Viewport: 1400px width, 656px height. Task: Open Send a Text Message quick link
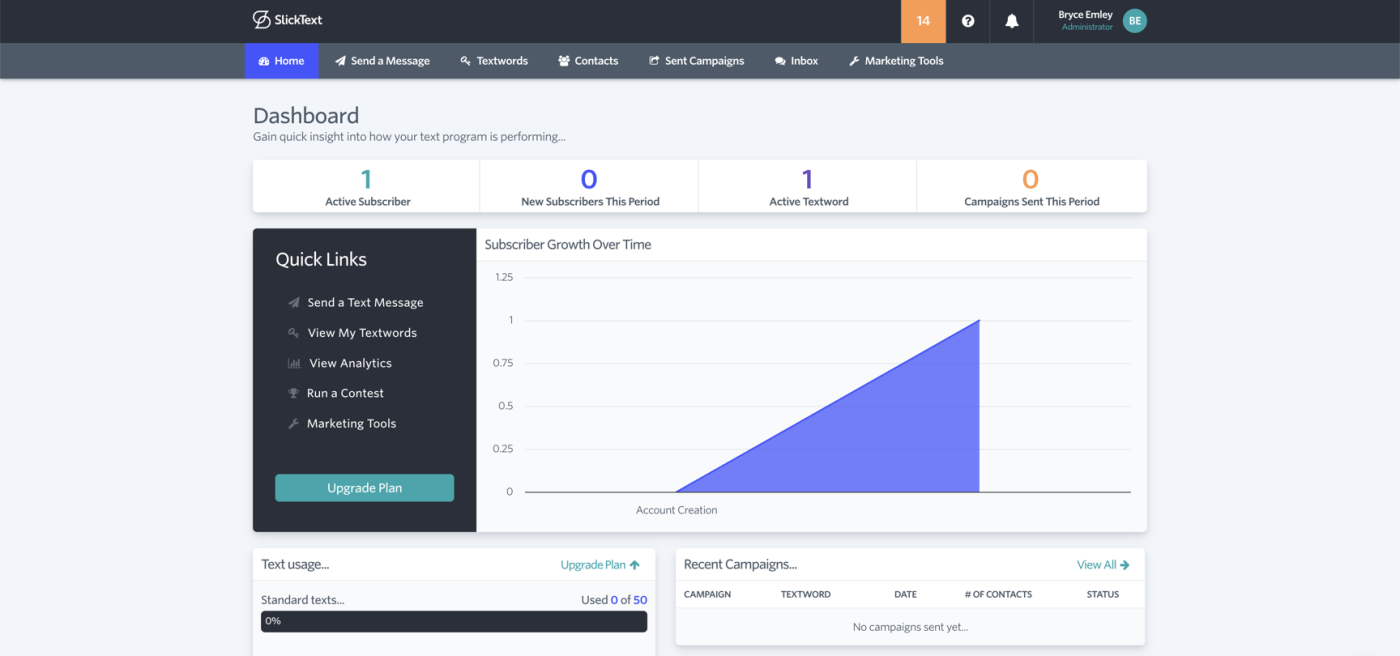(365, 302)
